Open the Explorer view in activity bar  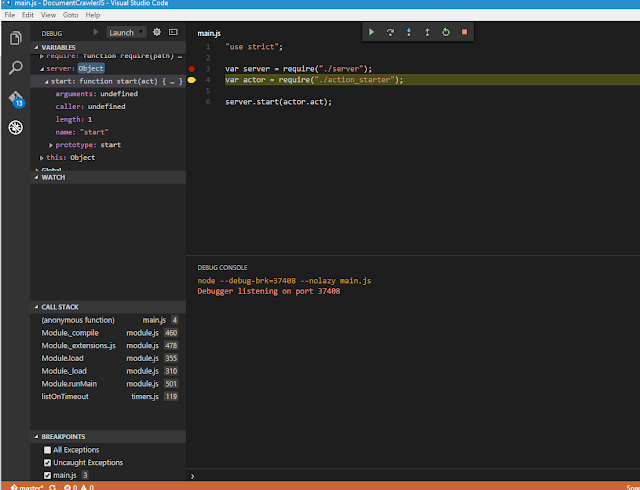pos(16,38)
